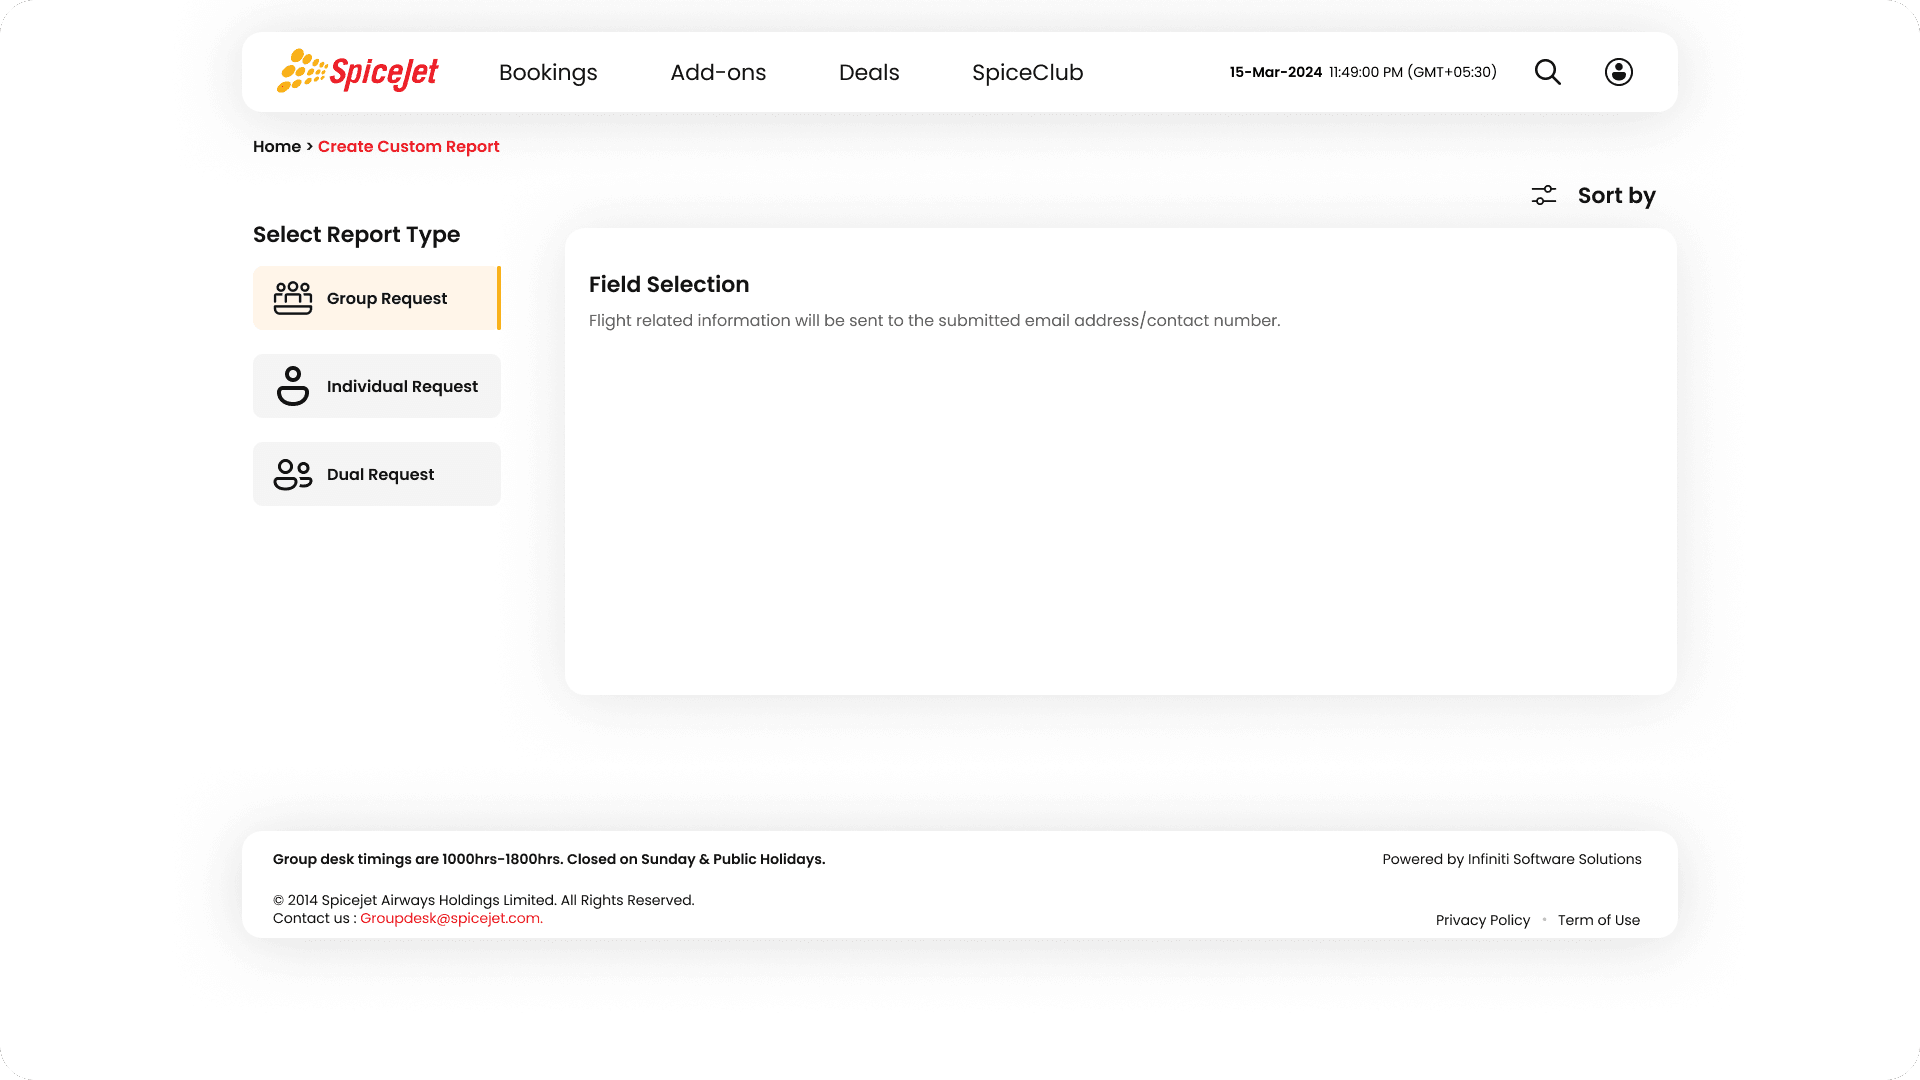
Task: Click the Dual Request two-person icon
Action: coord(293,474)
